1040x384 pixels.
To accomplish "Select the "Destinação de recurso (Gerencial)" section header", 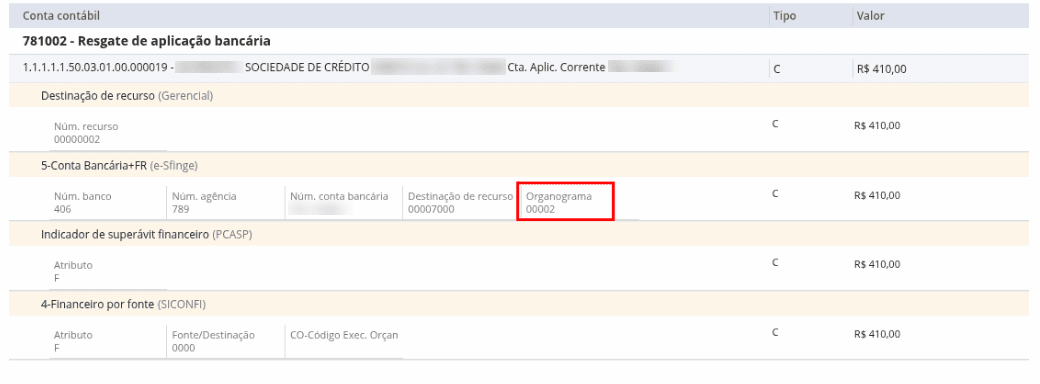I will pyautogui.click(x=127, y=96).
